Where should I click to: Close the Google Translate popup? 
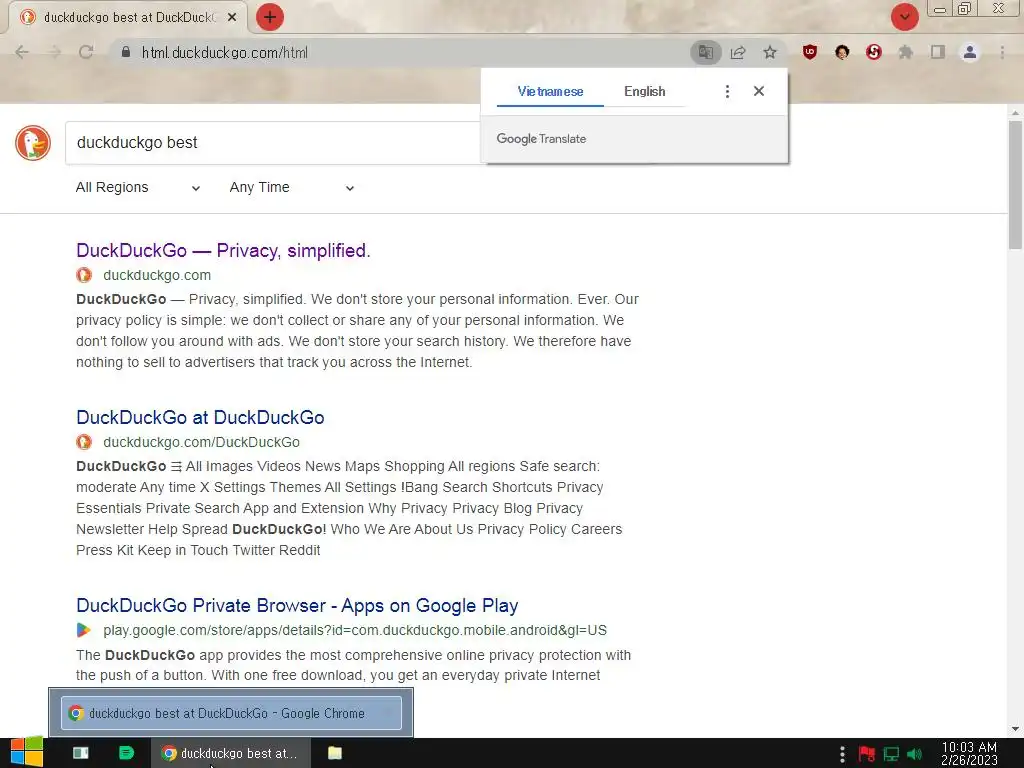tap(759, 91)
